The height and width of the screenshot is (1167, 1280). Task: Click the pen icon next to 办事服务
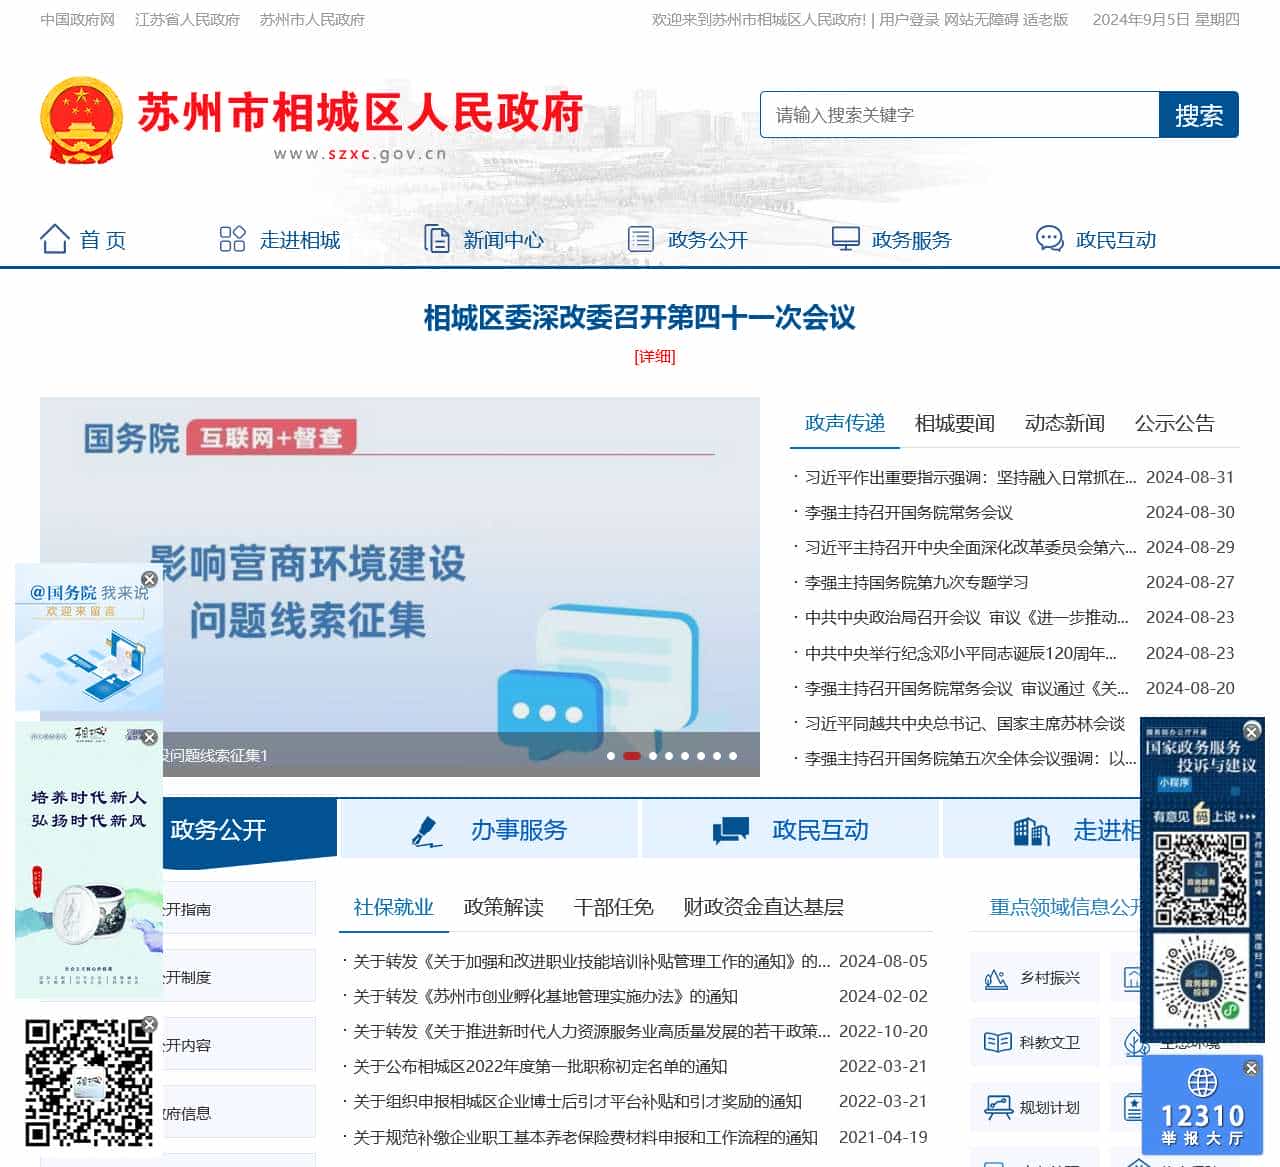(427, 831)
